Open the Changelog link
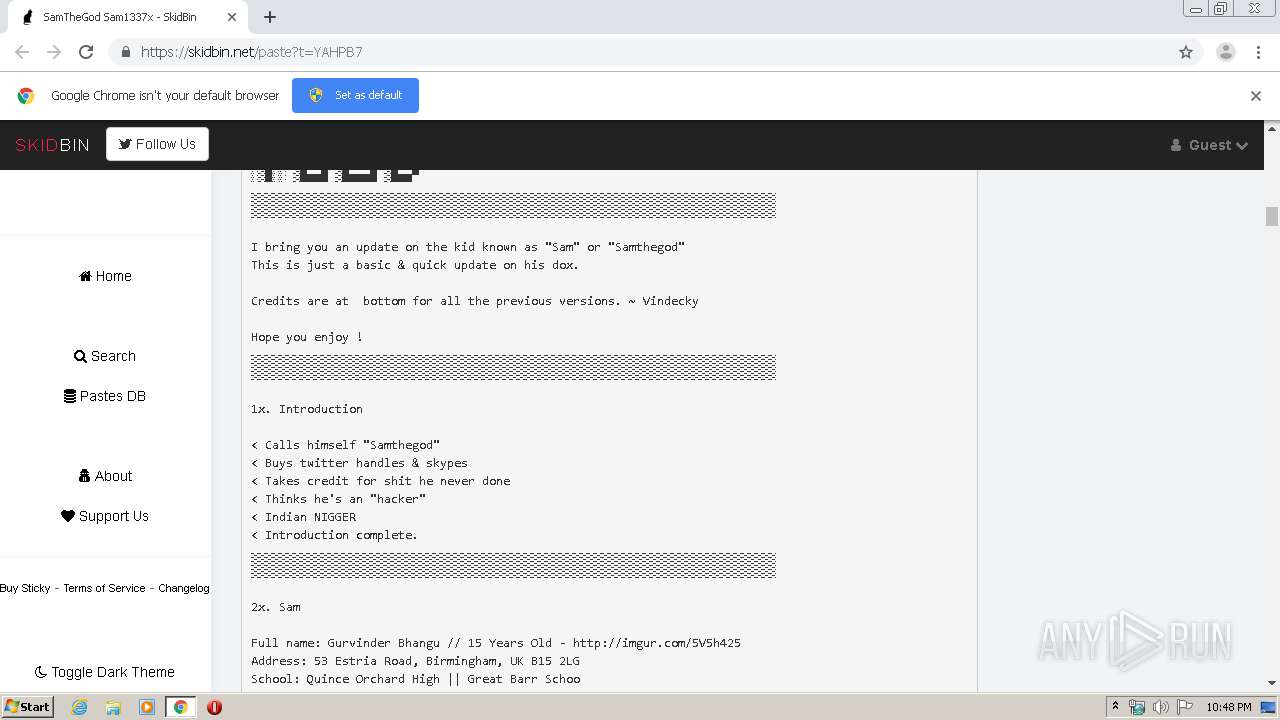The width and height of the screenshot is (1280, 720). pyautogui.click(x=184, y=588)
